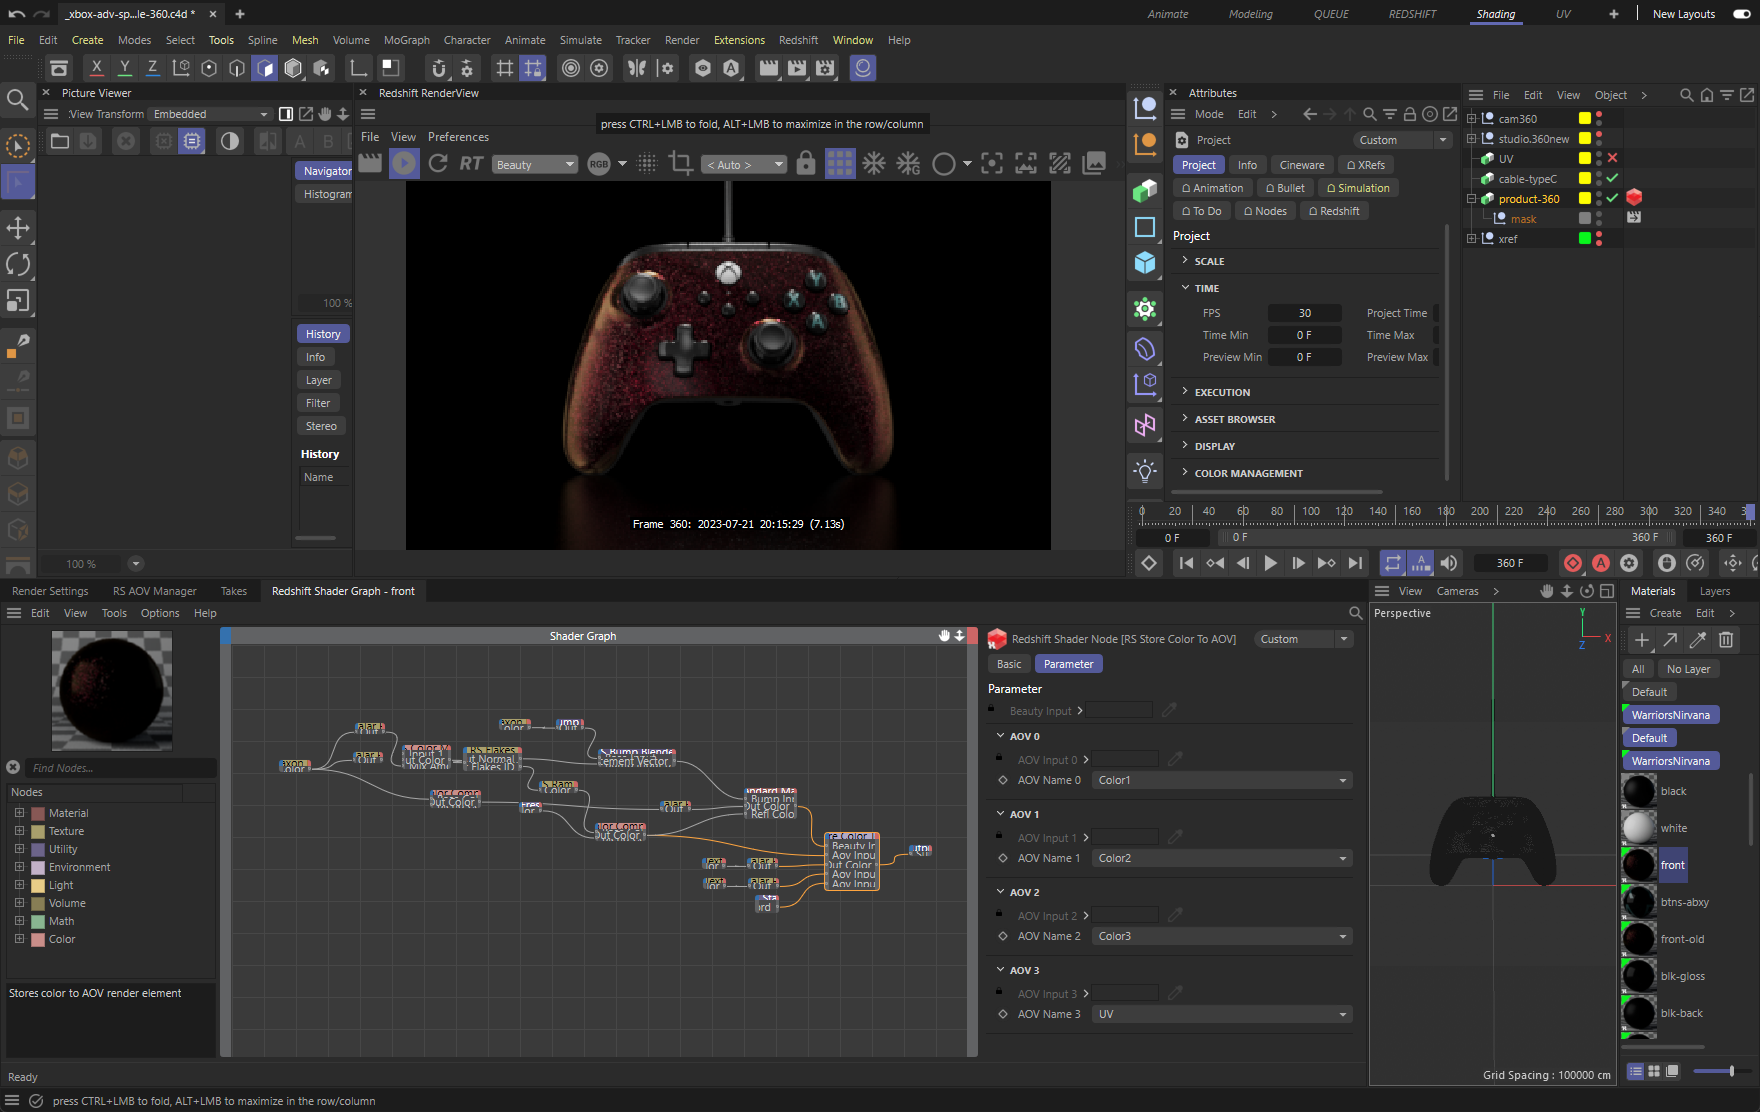
Task: Click the add new material plus icon
Action: click(x=1642, y=640)
